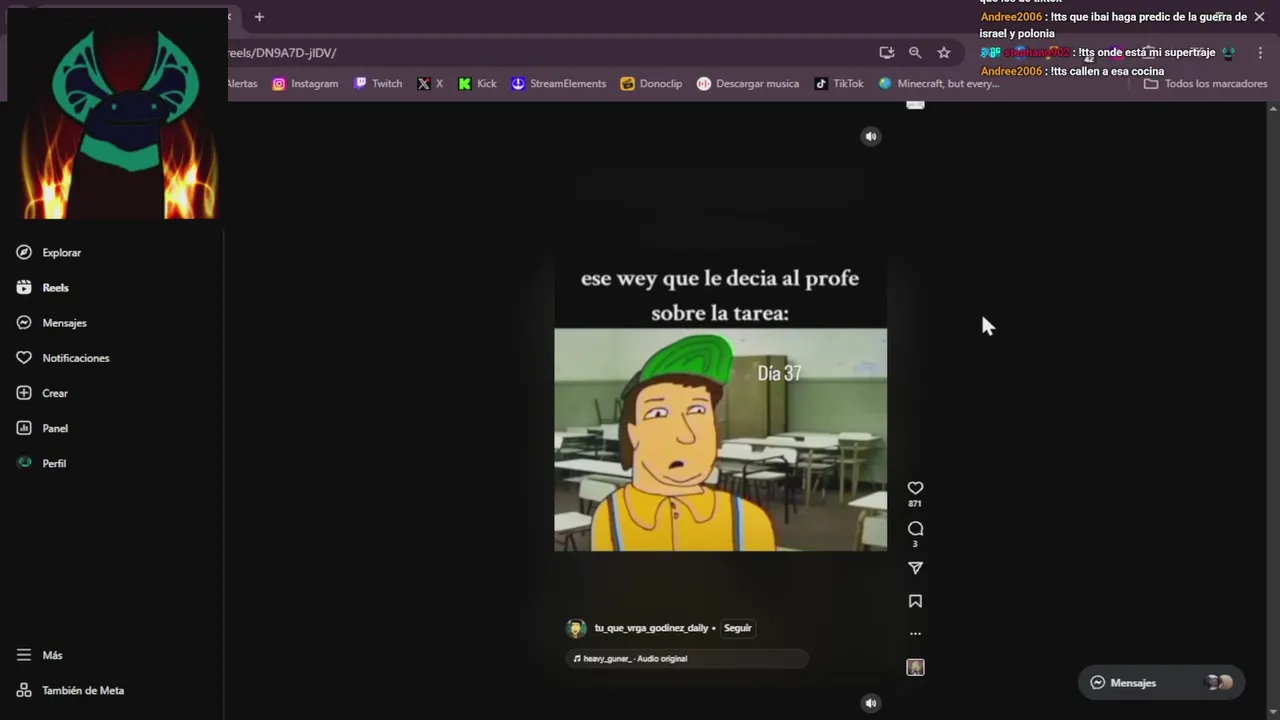The width and height of the screenshot is (1280, 720).
Task: Bookmark this page with the star
Action: pos(944,53)
